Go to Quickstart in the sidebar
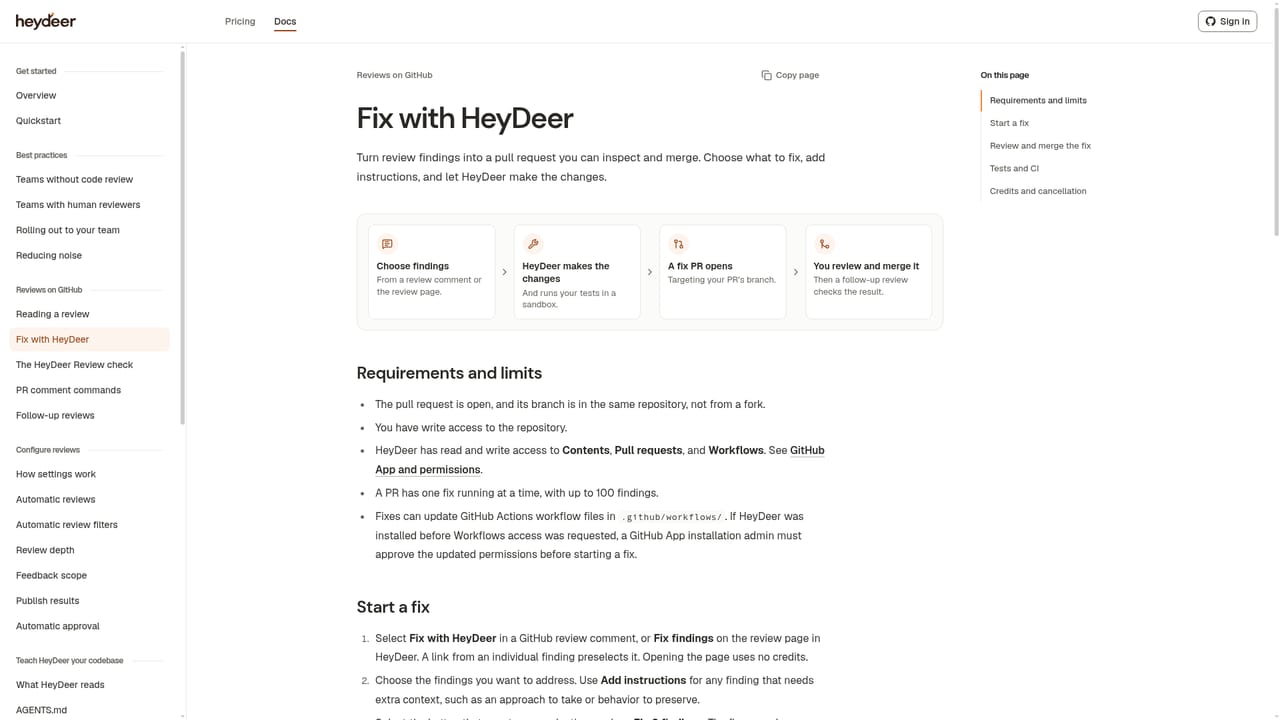 click(x=89, y=121)
